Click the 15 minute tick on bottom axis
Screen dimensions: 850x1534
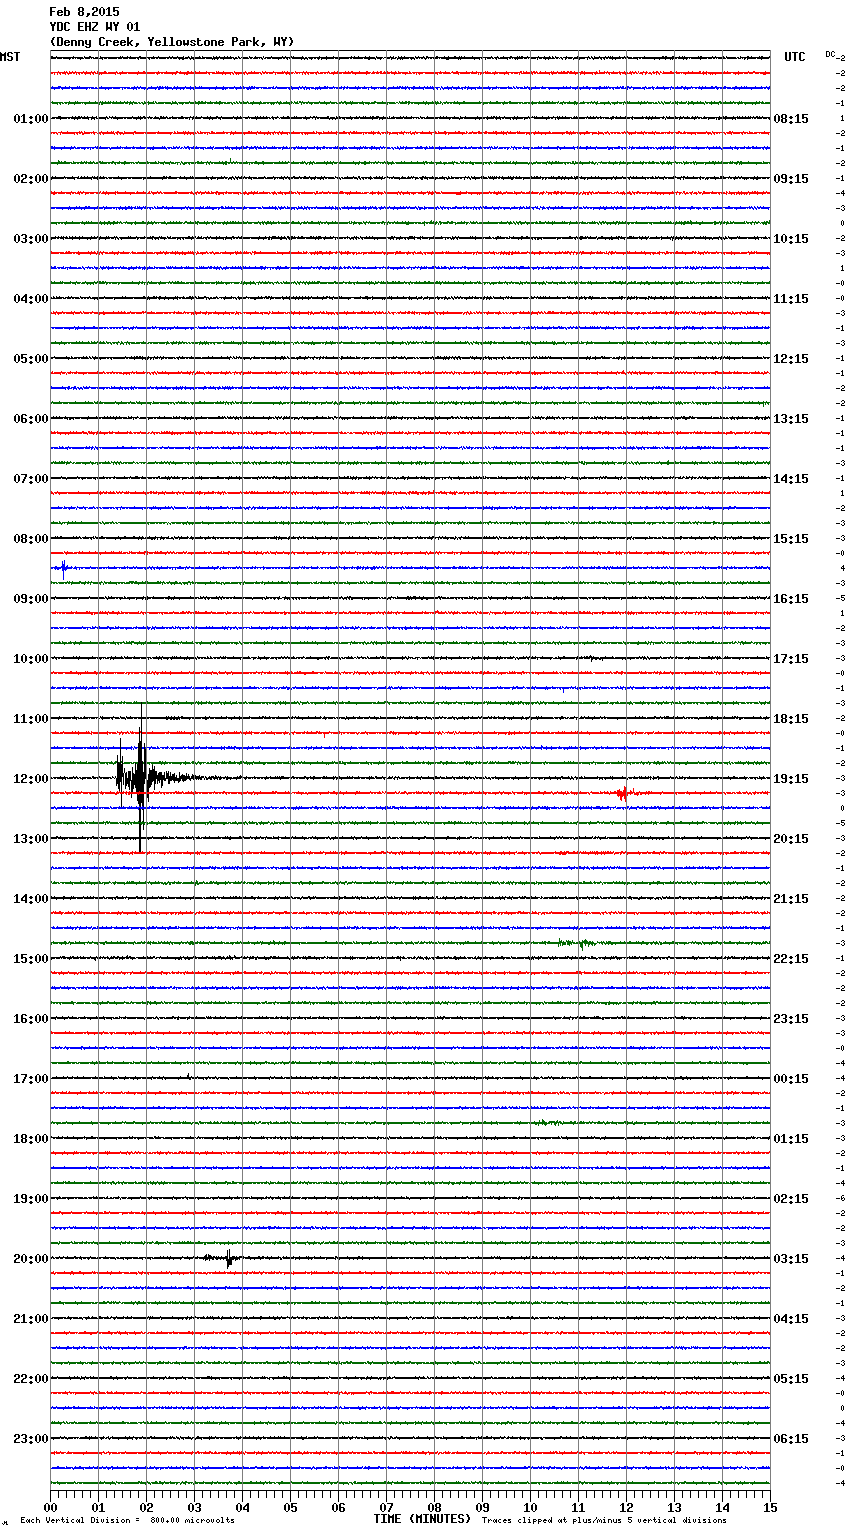[x=770, y=1507]
